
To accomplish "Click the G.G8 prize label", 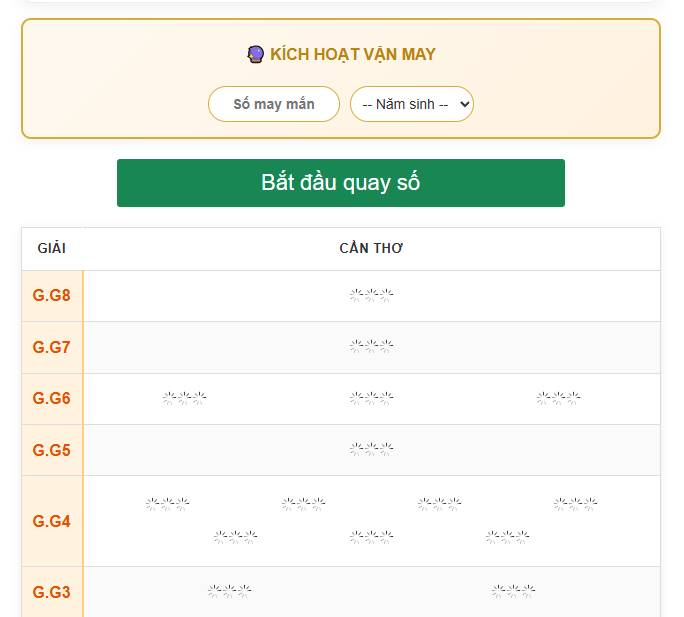I will (51, 295).
